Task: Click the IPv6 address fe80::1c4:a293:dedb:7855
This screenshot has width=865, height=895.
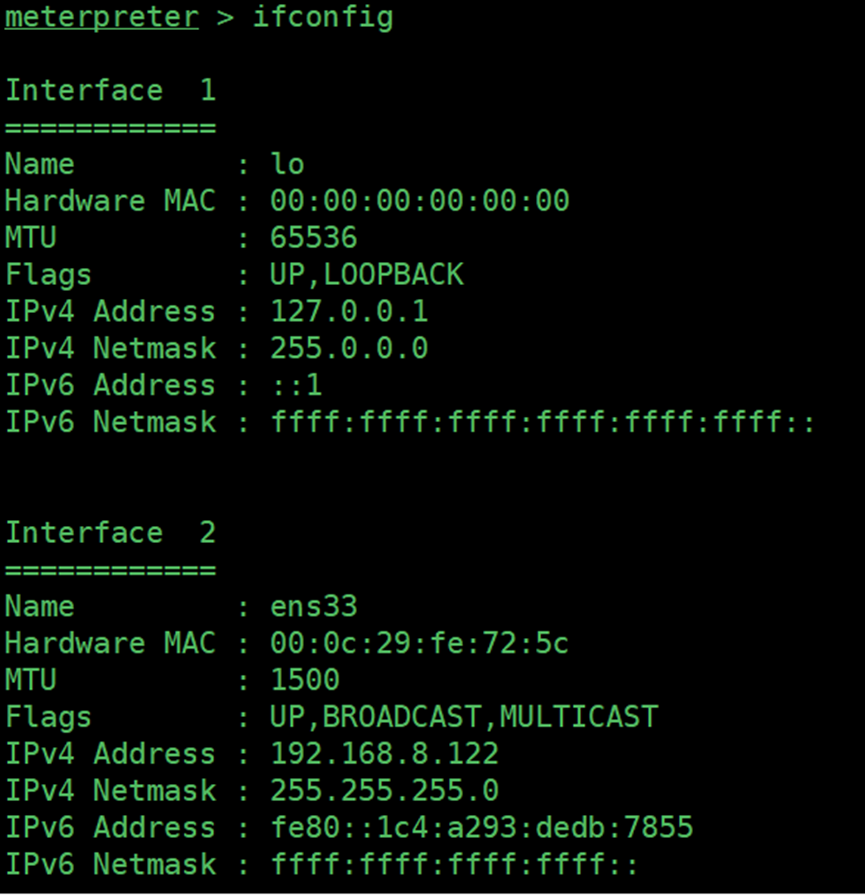Action: point(482,828)
